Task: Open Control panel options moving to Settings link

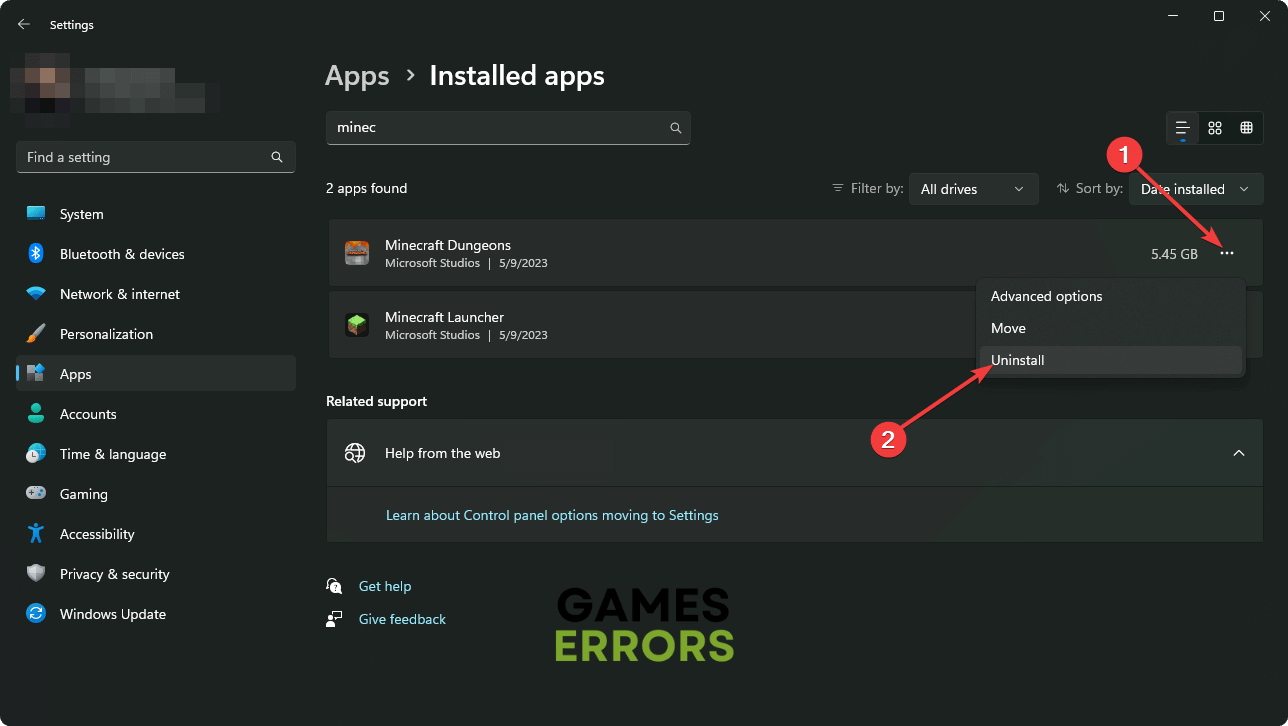Action: point(552,515)
